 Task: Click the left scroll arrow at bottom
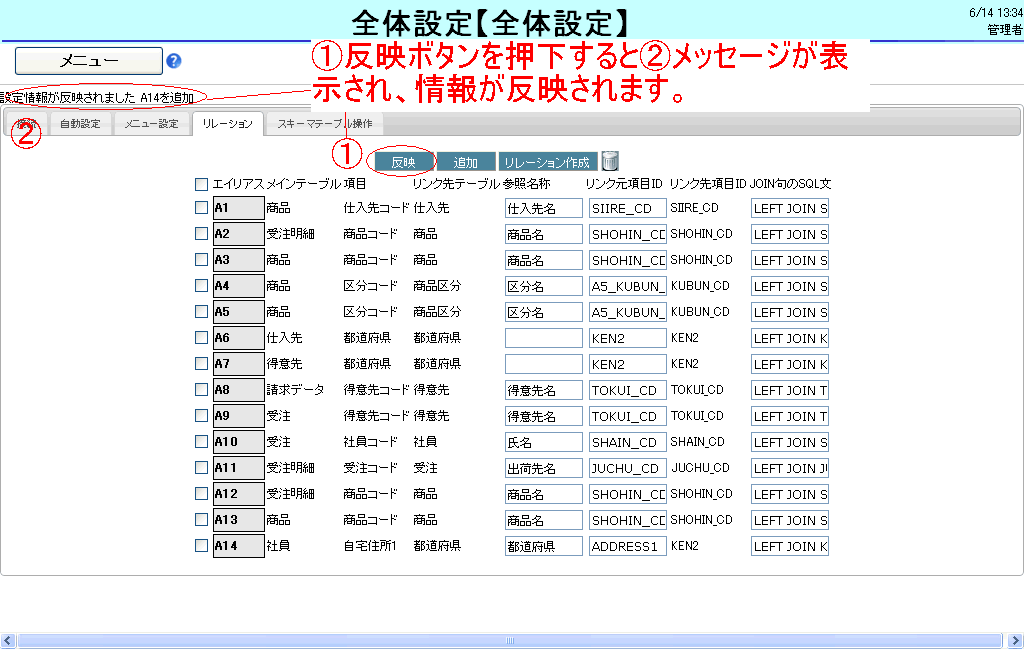coord(8,641)
